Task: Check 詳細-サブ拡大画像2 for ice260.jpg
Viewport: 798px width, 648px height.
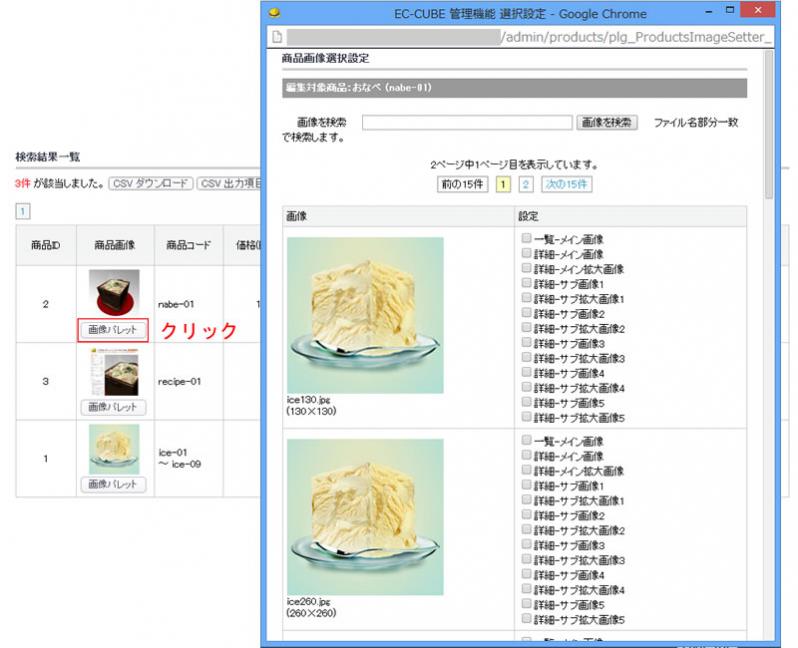Action: pos(526,529)
